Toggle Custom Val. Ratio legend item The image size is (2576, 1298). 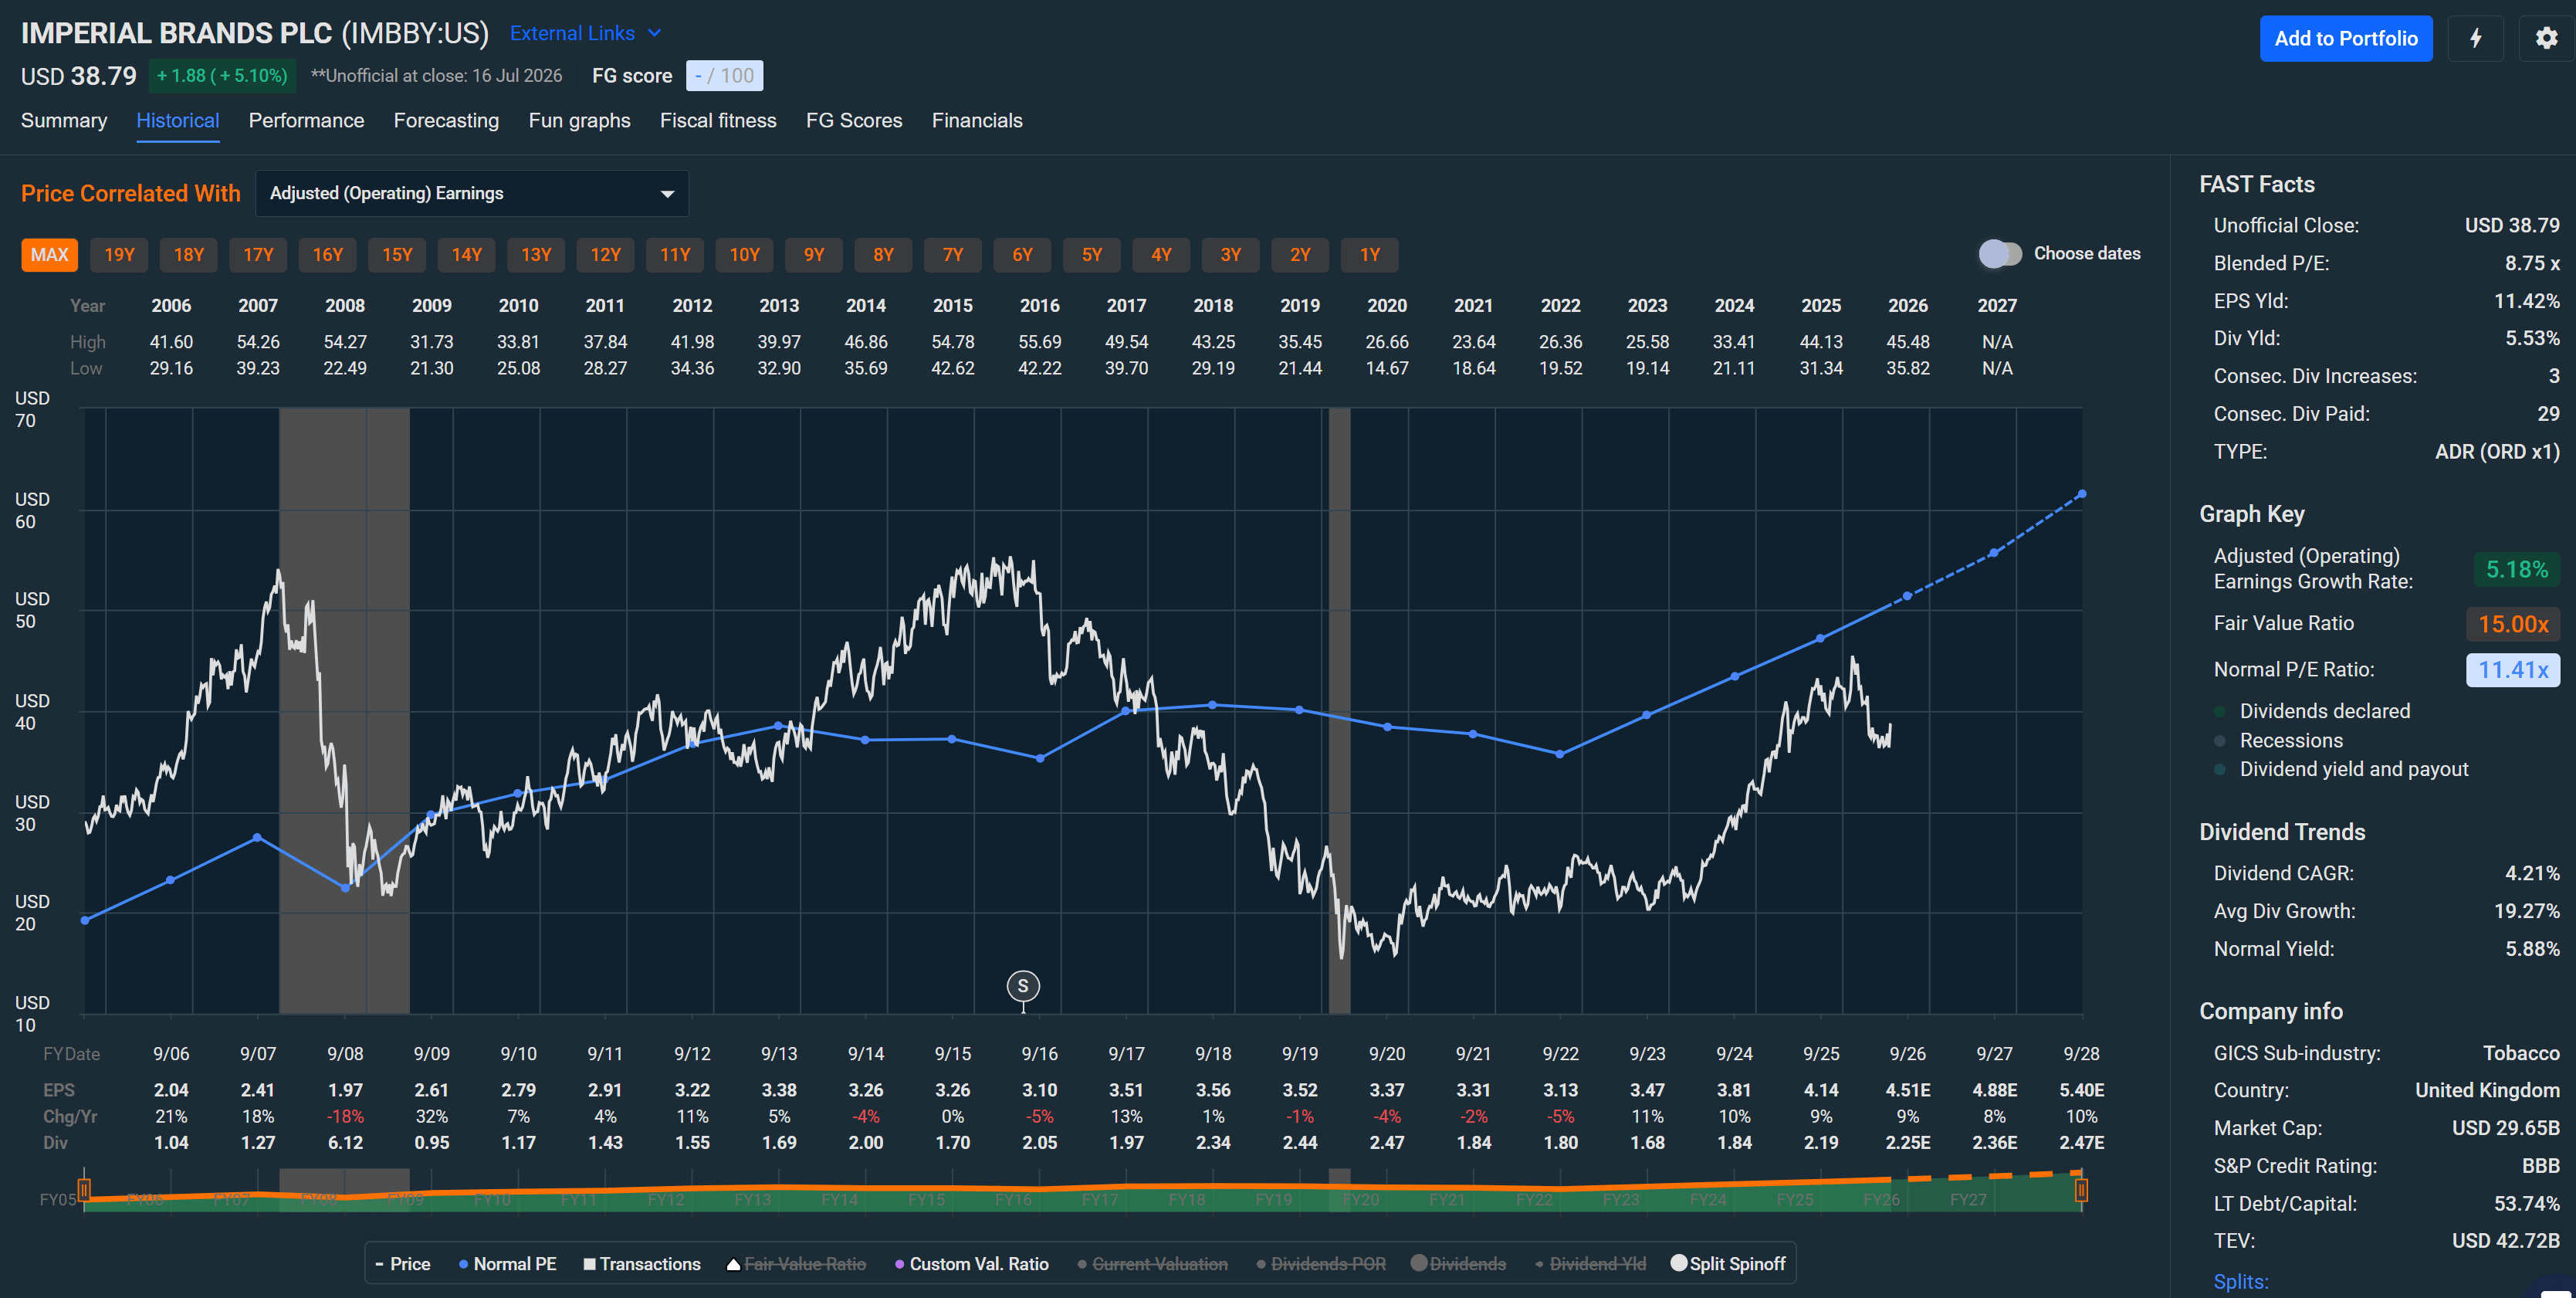971,1264
